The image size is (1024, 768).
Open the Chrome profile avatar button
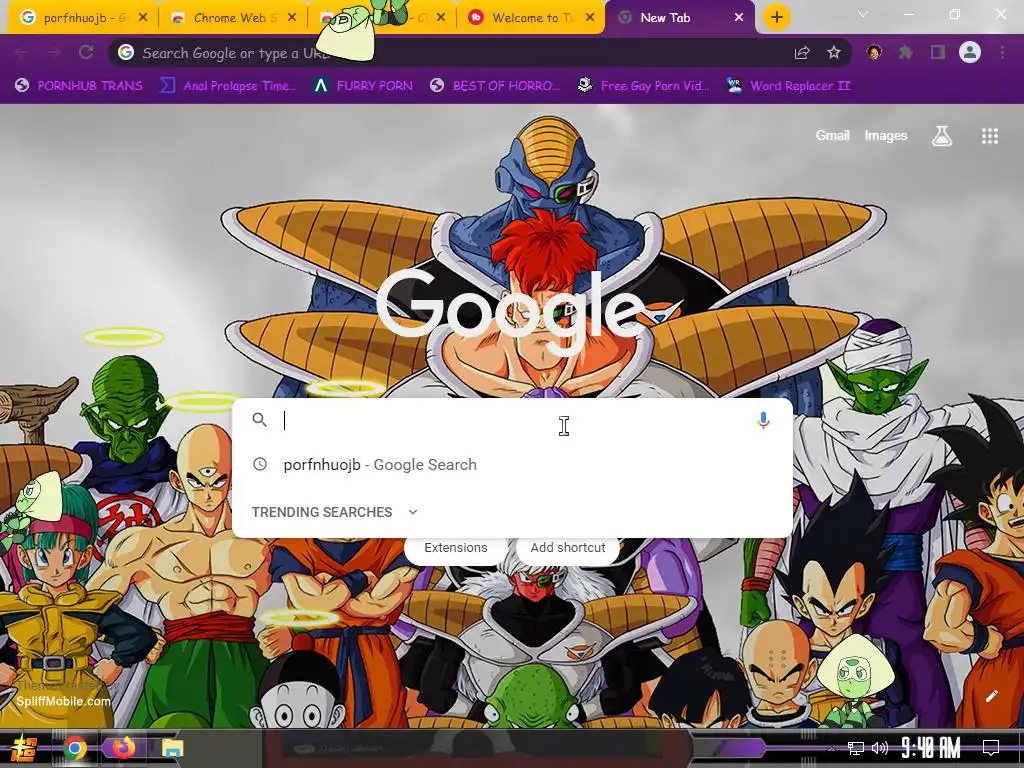pyautogui.click(x=970, y=52)
